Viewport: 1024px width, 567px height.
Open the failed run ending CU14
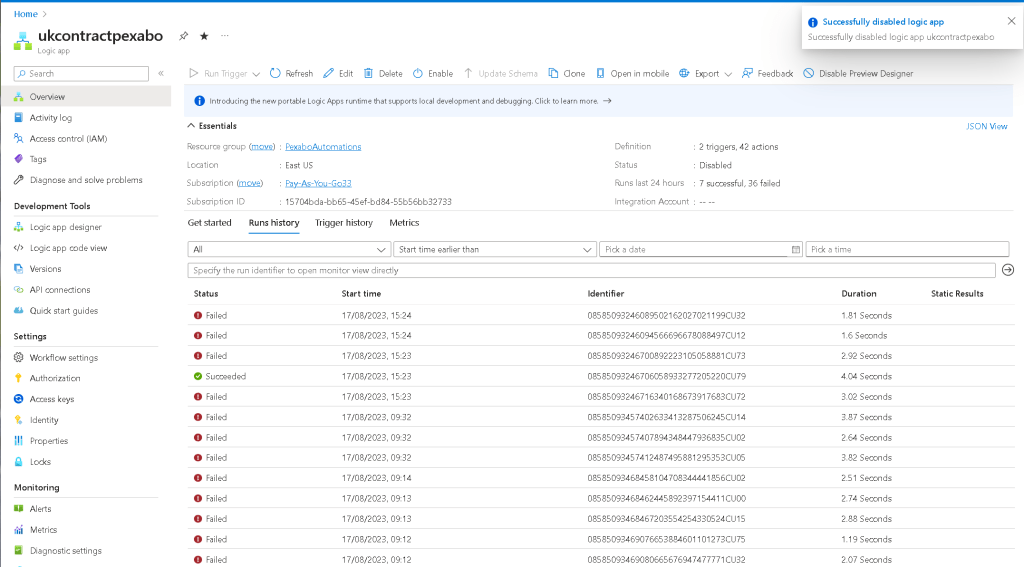click(x=601, y=417)
